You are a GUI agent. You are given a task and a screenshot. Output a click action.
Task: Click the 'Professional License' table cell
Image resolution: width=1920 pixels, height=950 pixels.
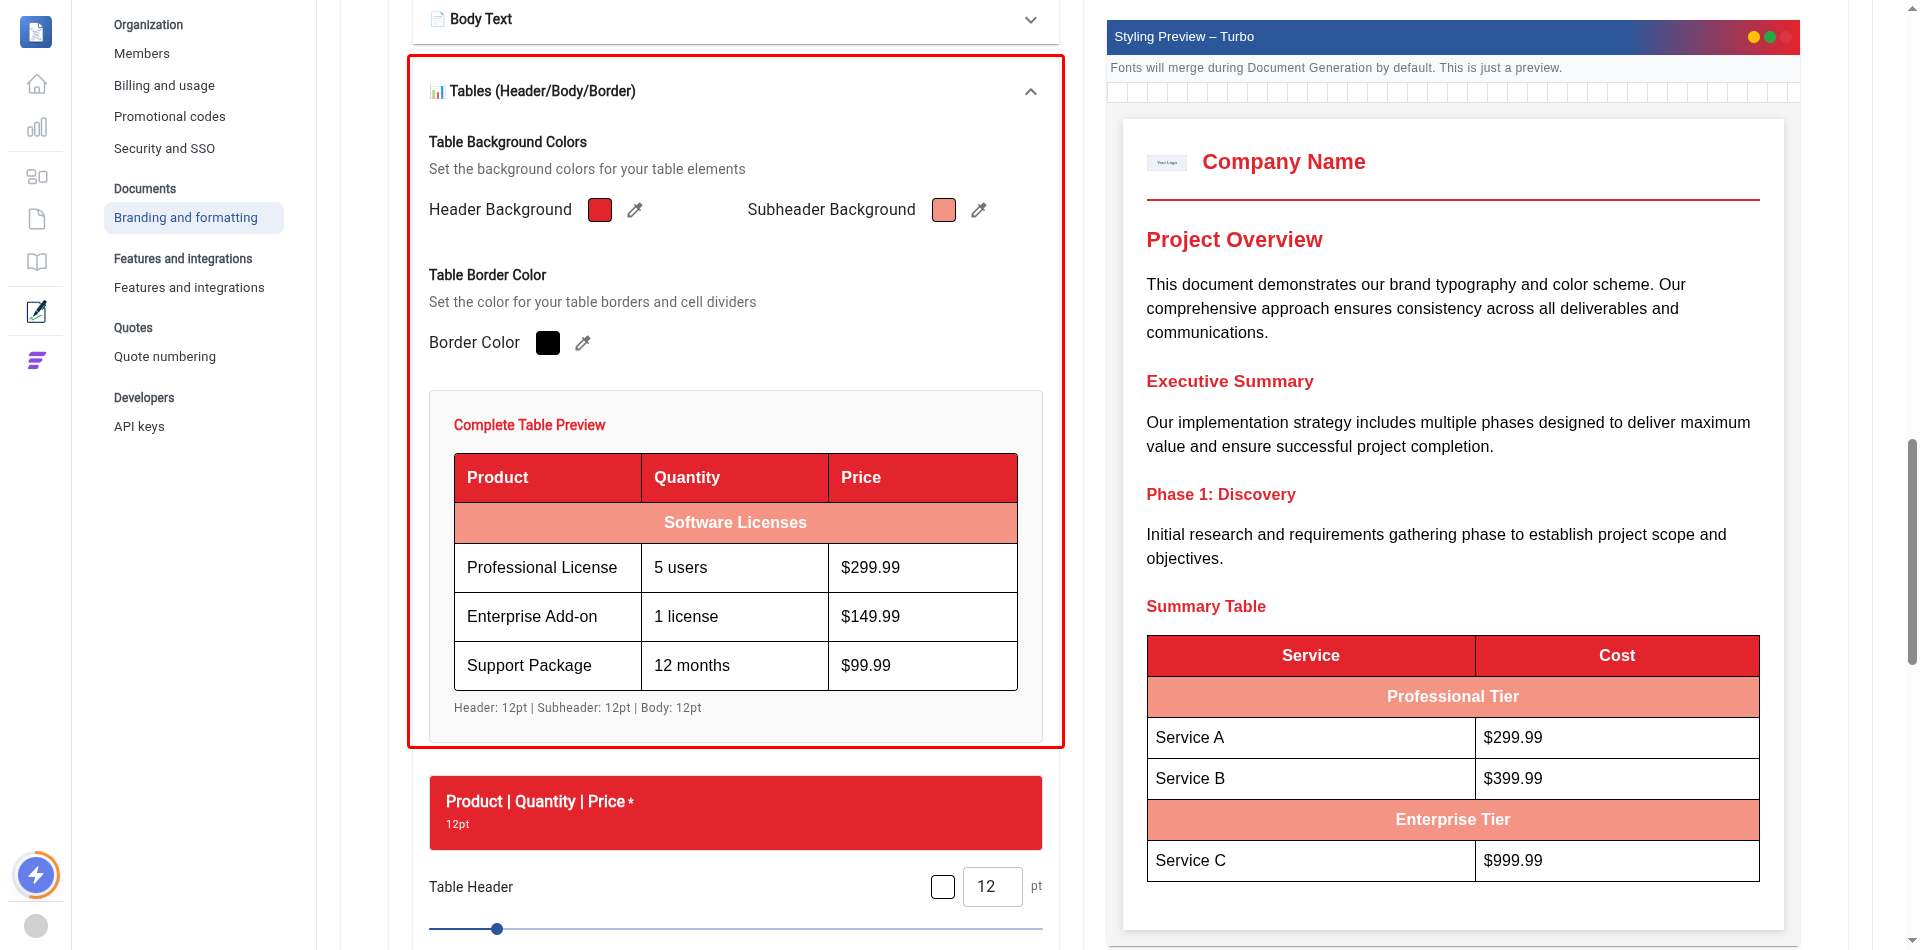coord(548,568)
